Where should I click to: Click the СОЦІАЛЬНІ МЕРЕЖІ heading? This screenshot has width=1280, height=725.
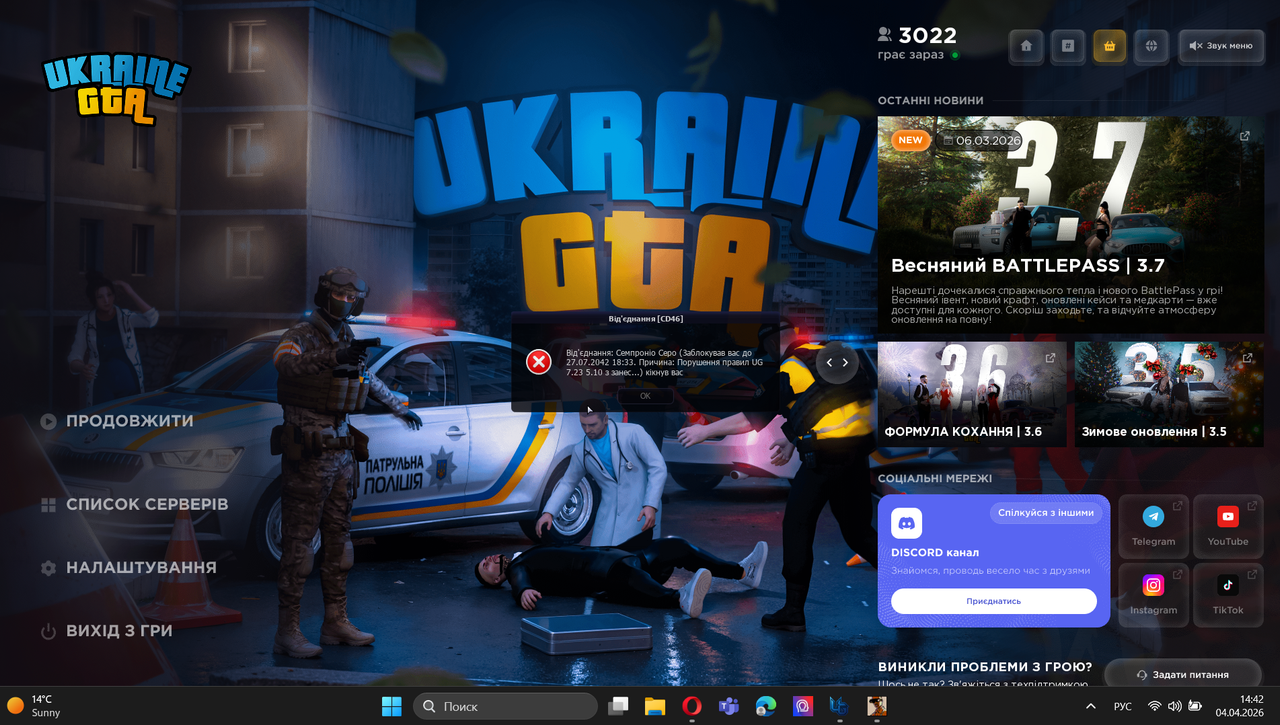pyautogui.click(x=934, y=479)
